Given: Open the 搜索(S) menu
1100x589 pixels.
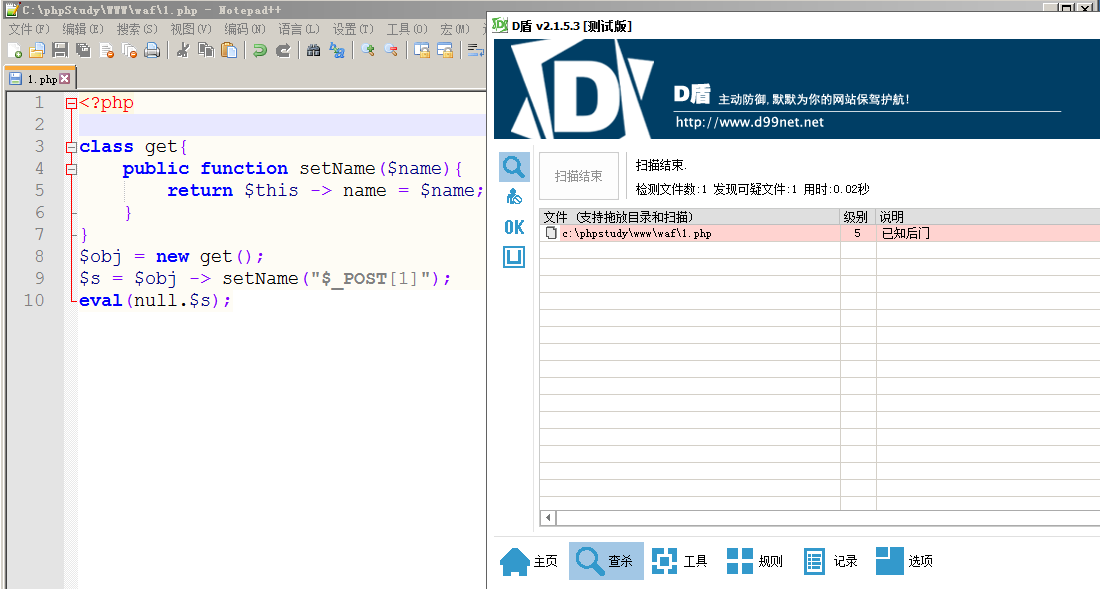Looking at the screenshot, I should click(x=137, y=29).
